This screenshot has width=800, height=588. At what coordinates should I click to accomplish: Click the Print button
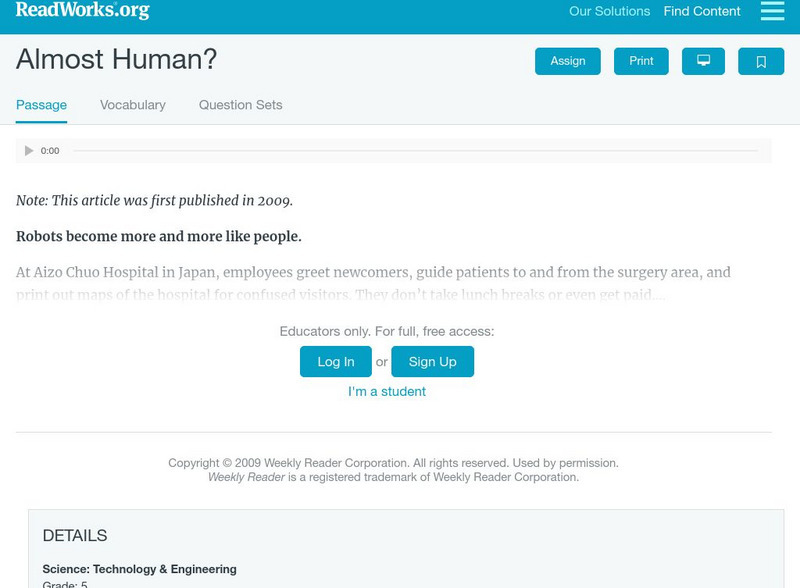tap(641, 61)
